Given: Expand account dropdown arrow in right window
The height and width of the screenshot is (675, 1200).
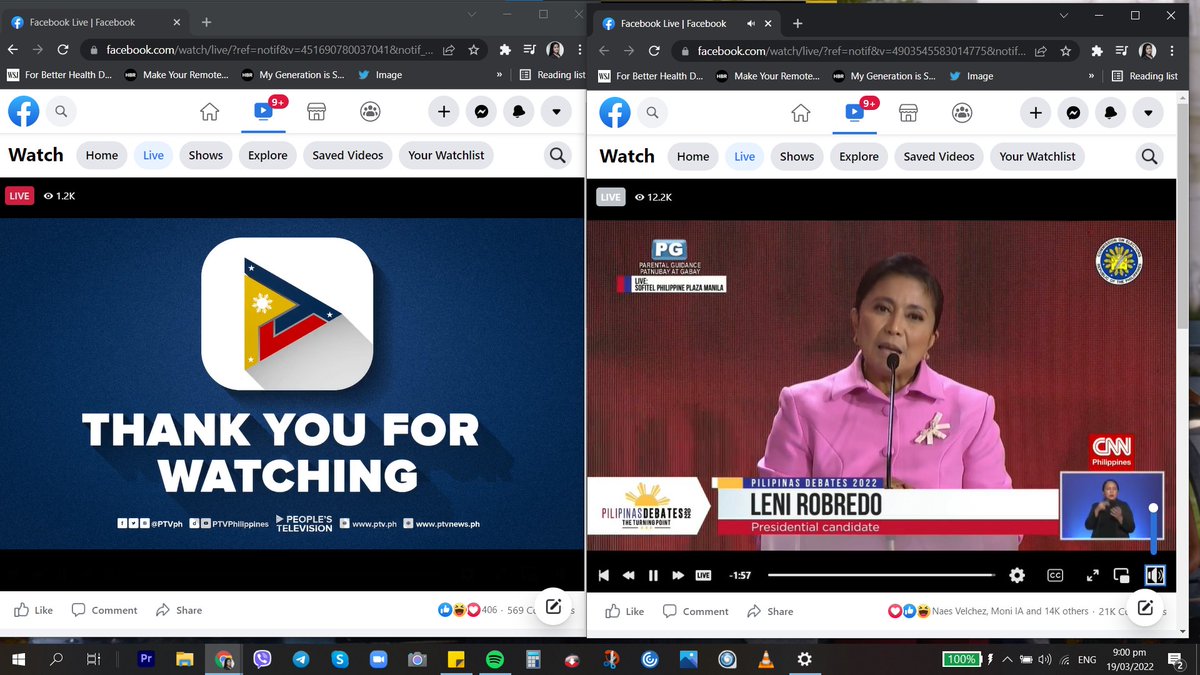Looking at the screenshot, I should 1147,113.
